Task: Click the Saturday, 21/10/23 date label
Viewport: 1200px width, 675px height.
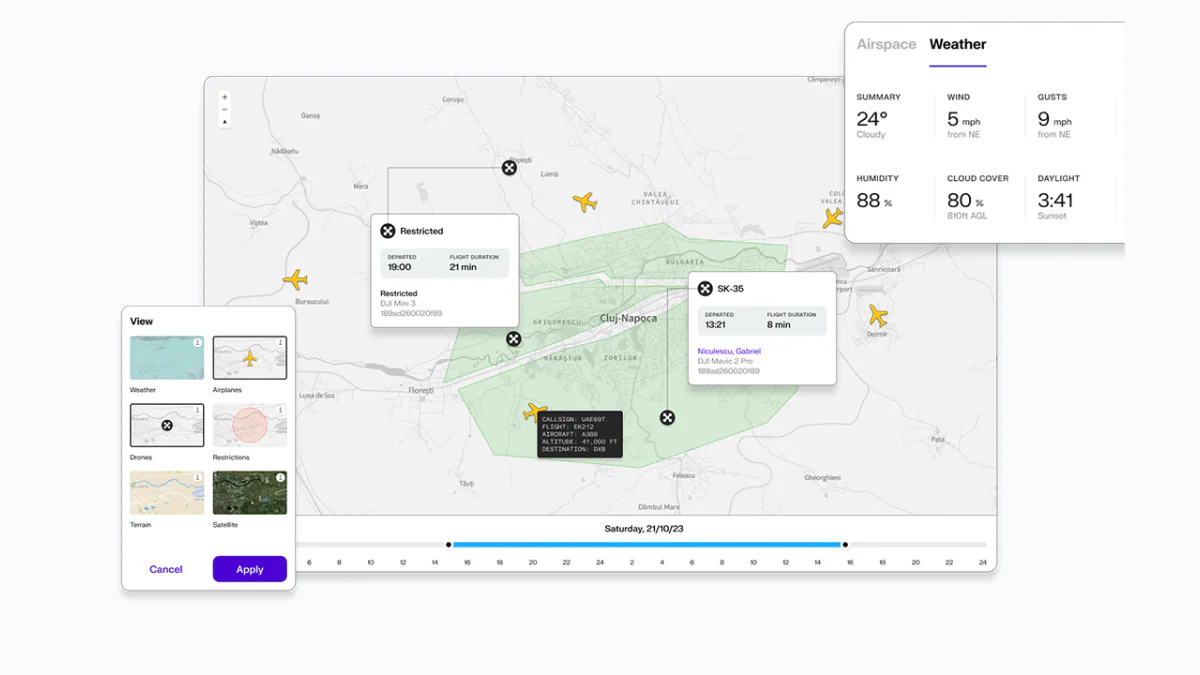Action: click(x=644, y=528)
